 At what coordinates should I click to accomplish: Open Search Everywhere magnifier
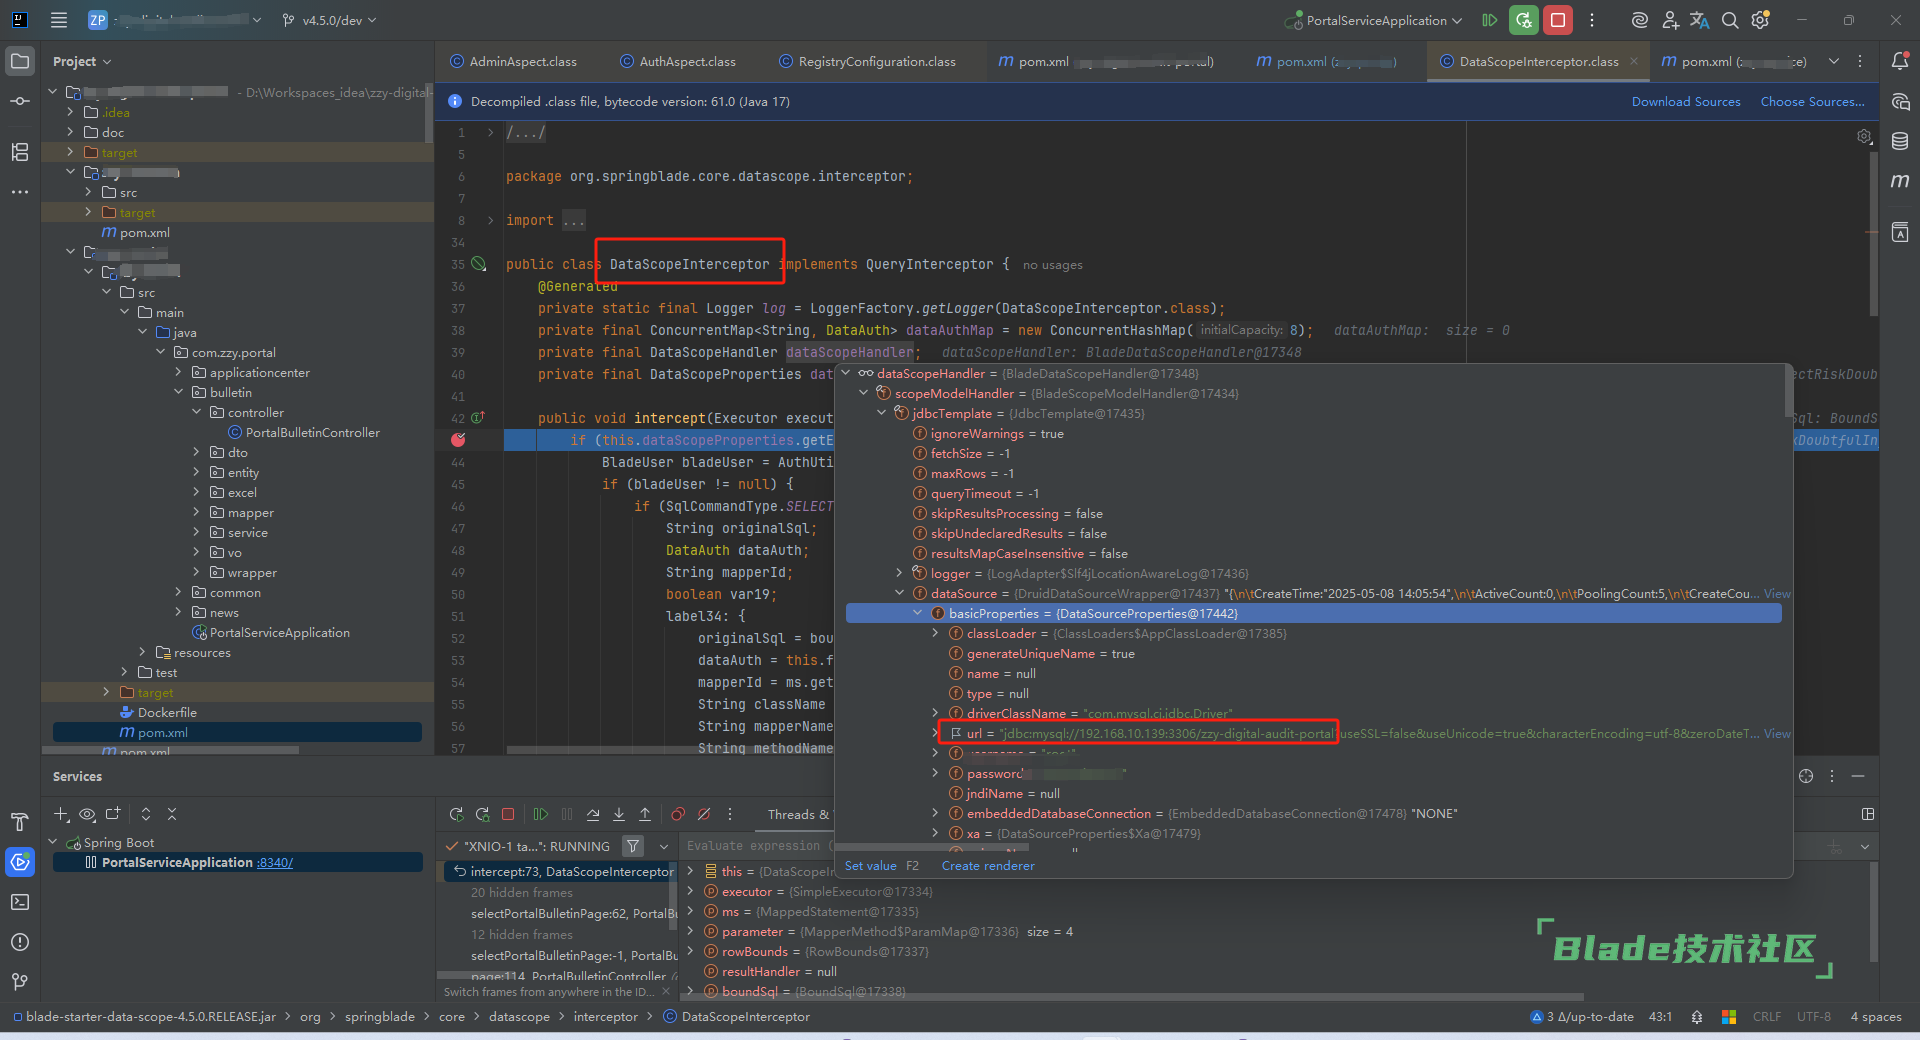(x=1730, y=20)
